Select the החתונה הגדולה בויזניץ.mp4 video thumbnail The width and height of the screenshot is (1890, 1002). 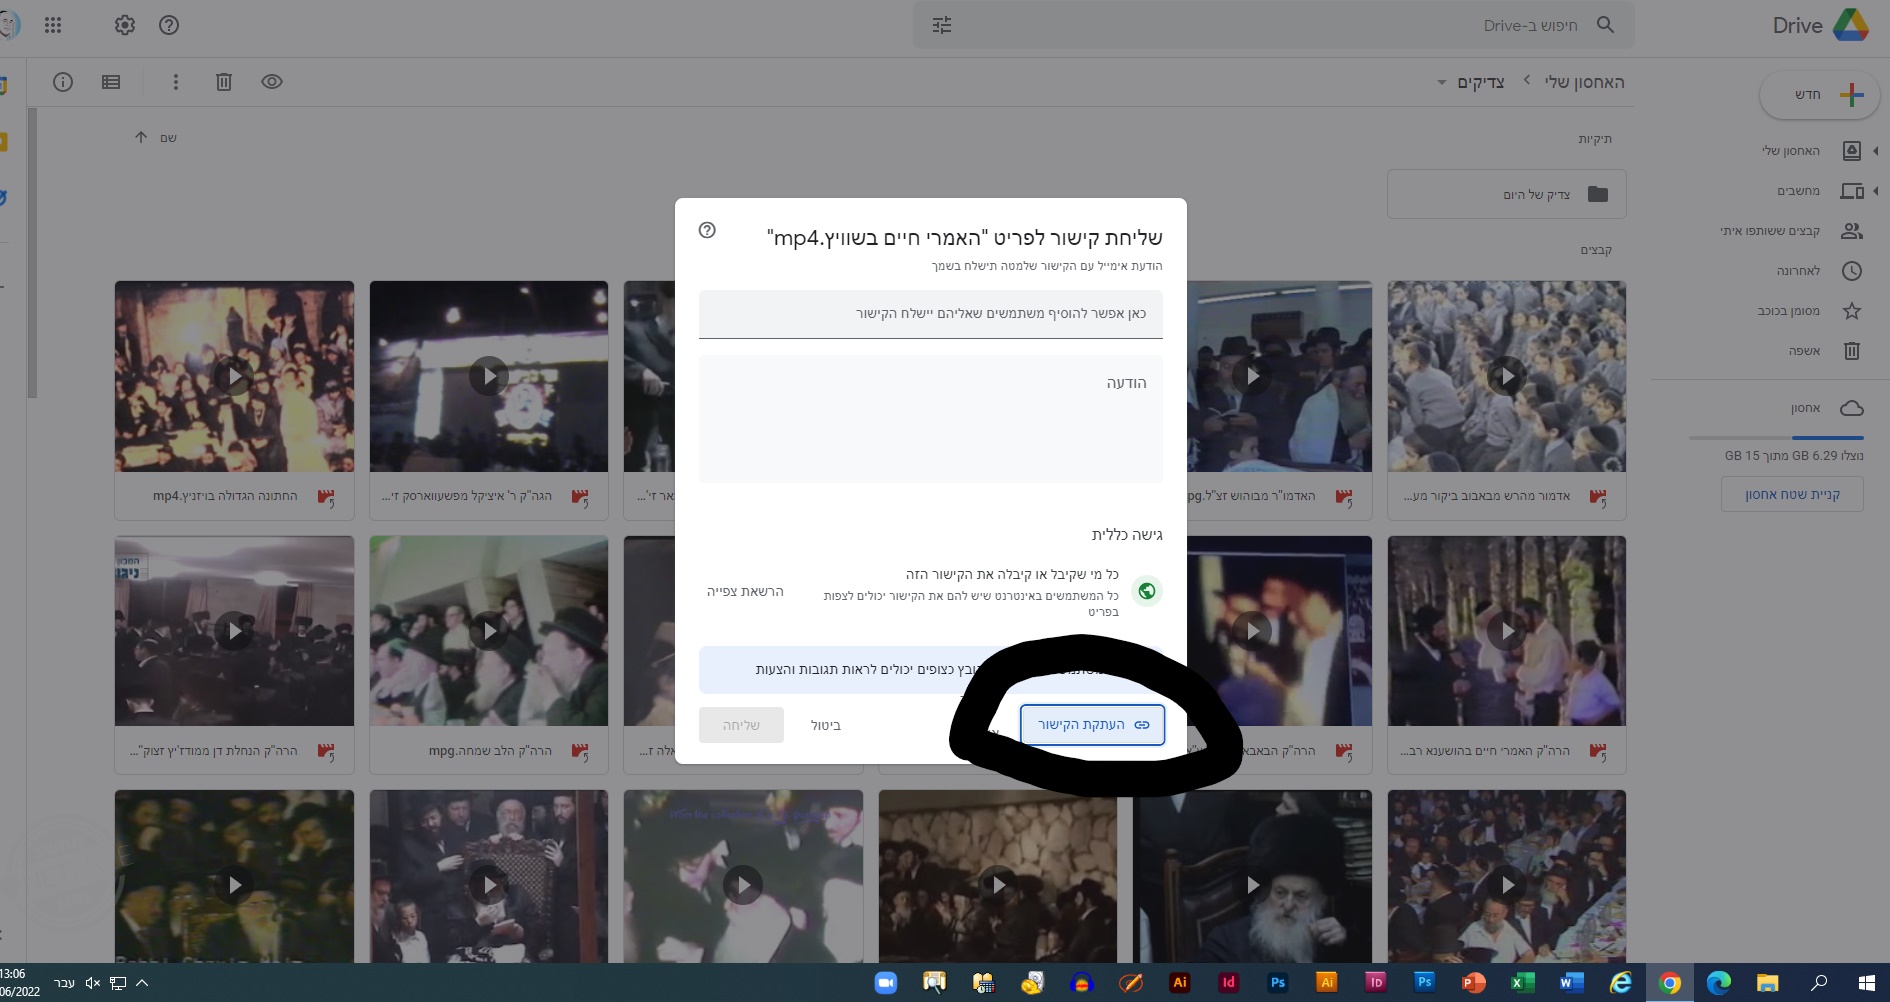234,376
